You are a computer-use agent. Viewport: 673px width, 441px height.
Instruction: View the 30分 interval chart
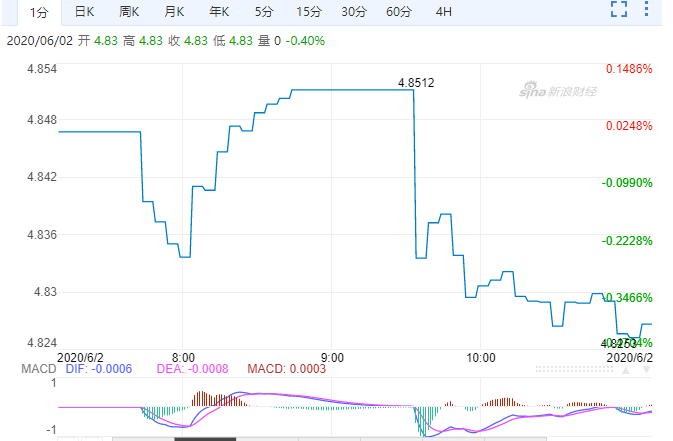[353, 12]
